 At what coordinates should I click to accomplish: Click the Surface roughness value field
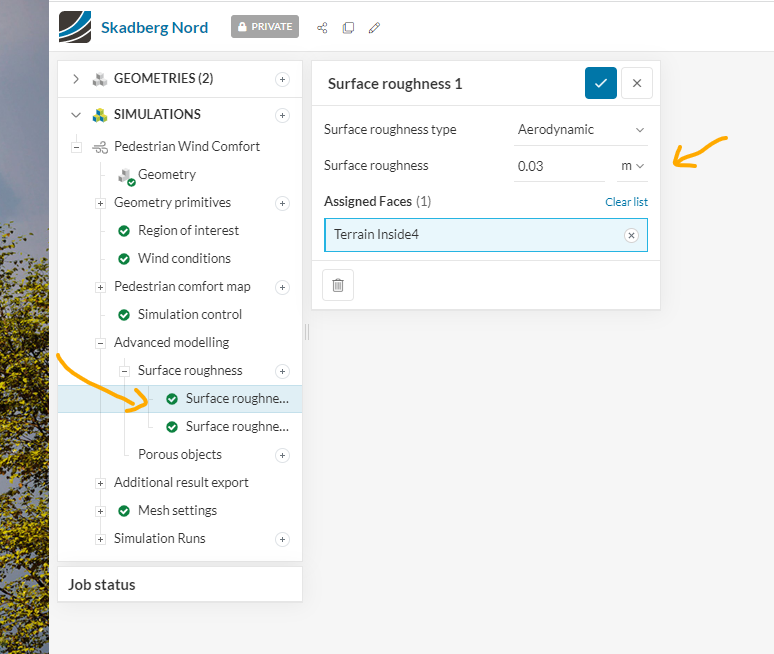[558, 166]
